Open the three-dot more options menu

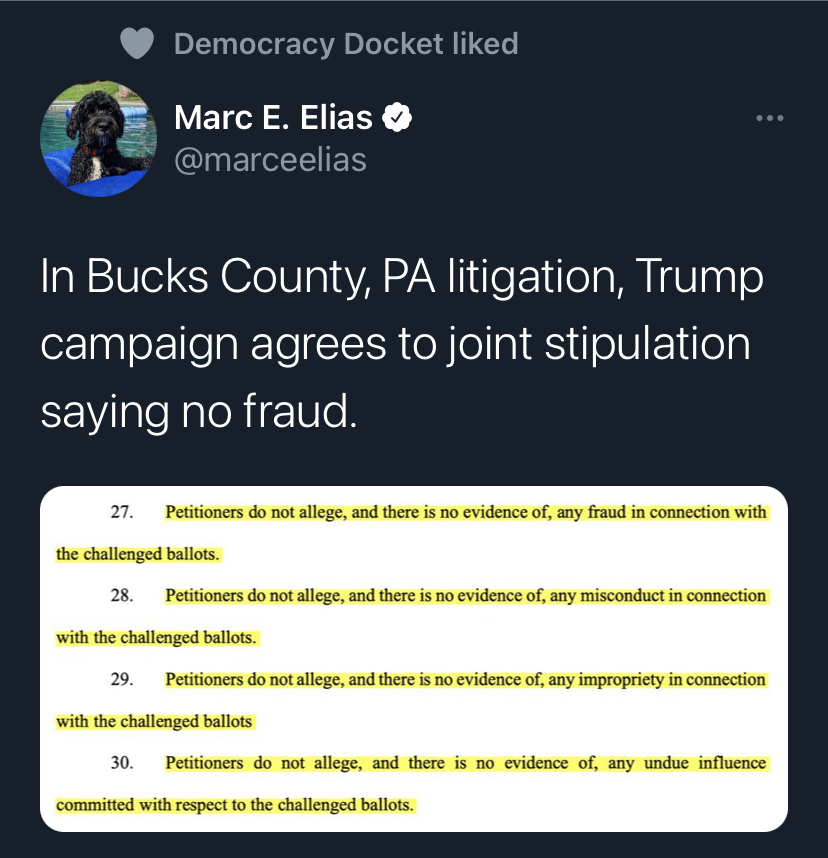(769, 119)
